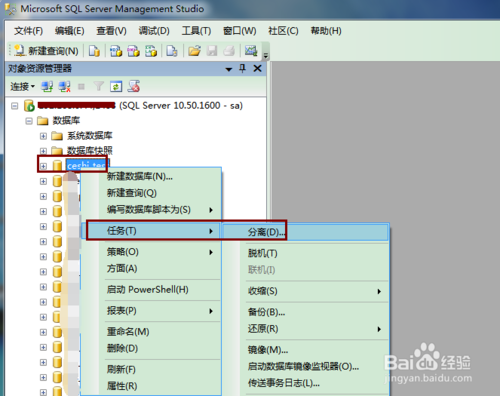Open the 编写数据库脚本为(S) submenu
This screenshot has height=396, width=500.
click(151, 210)
